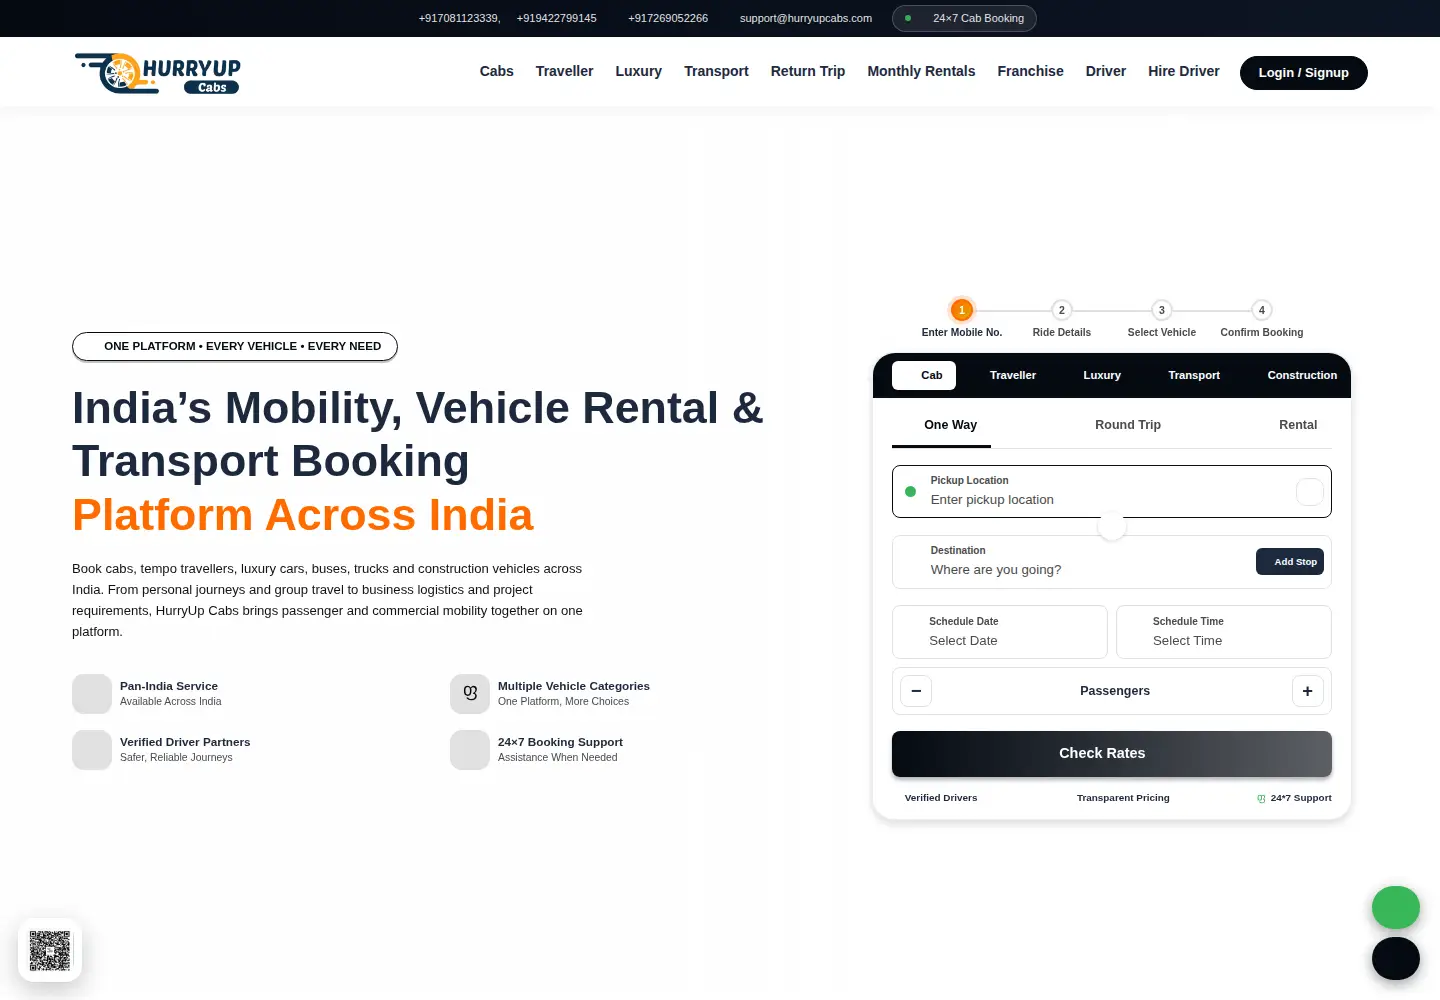
Task: Click the 24×7 Booking Support feature icon
Action: pos(470,750)
